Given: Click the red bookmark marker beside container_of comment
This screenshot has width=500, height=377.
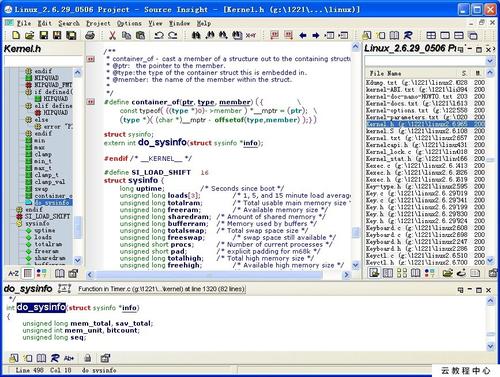Looking at the screenshot, I should point(91,59).
